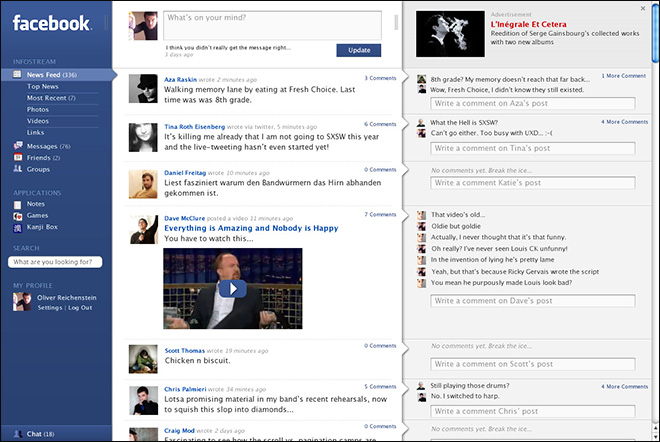
Task: Click the Groups icon in sidebar
Action: (18, 170)
